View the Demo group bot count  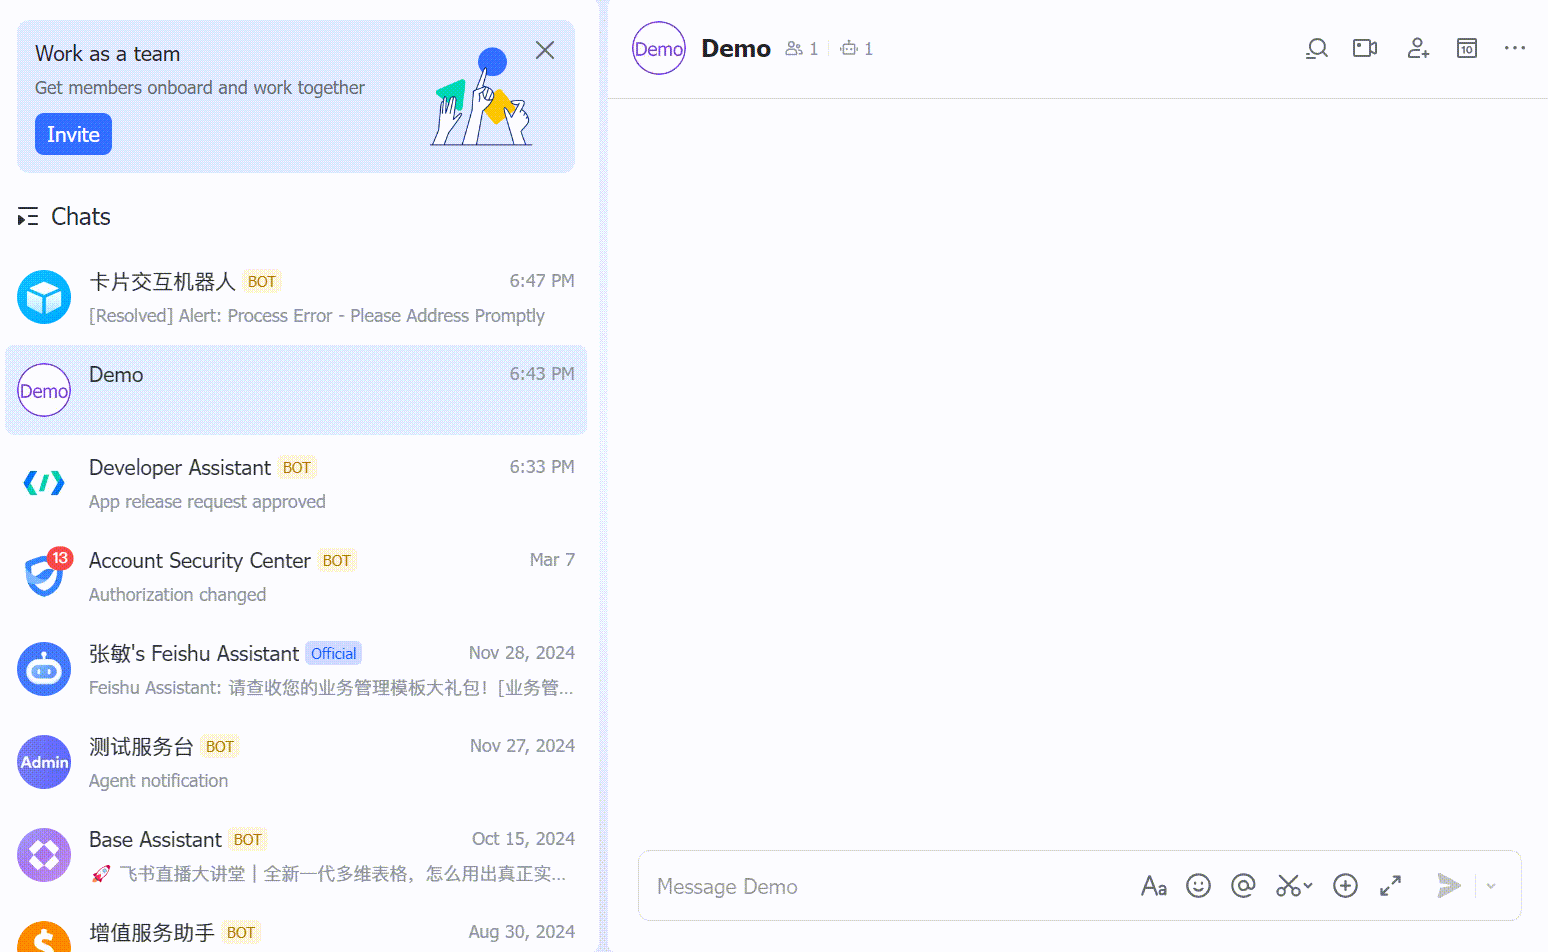tap(857, 48)
